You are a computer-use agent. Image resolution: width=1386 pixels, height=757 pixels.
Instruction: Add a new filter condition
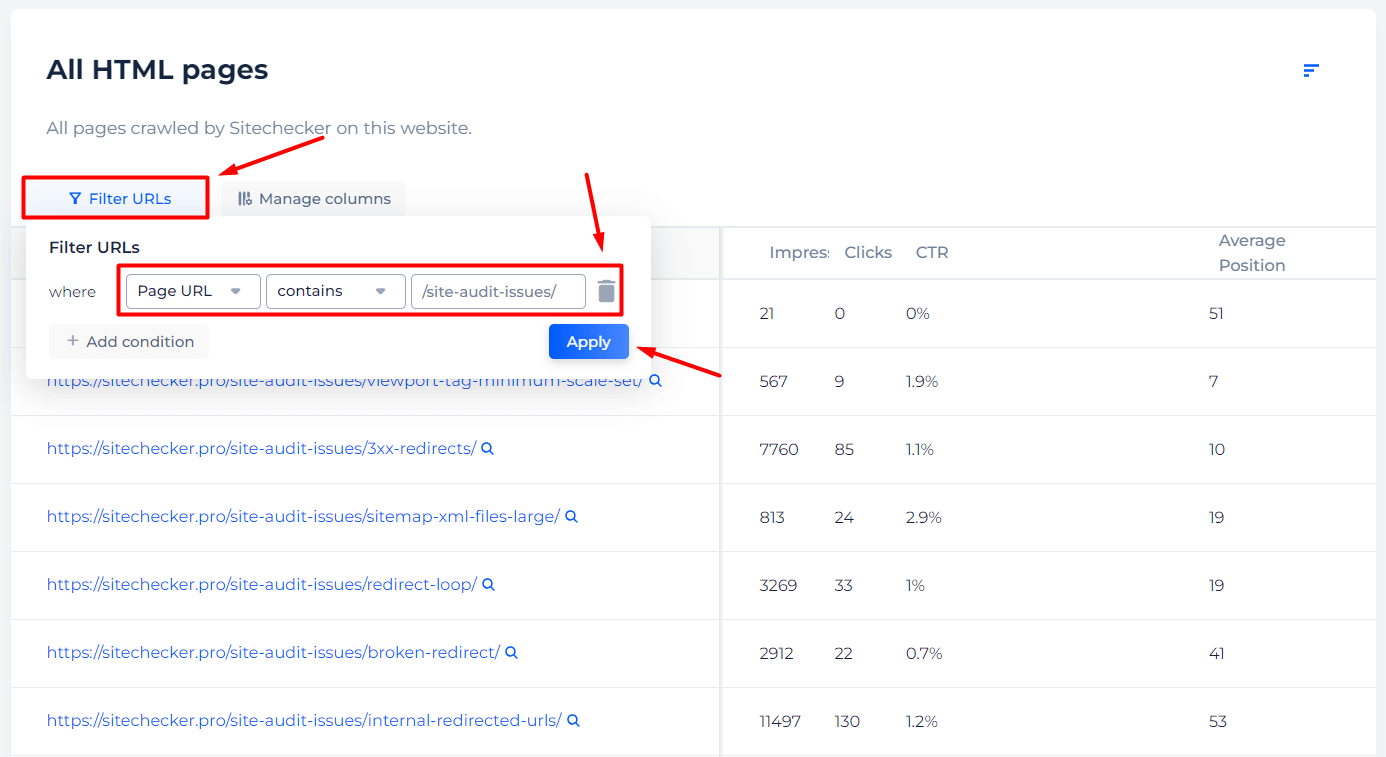(x=129, y=341)
